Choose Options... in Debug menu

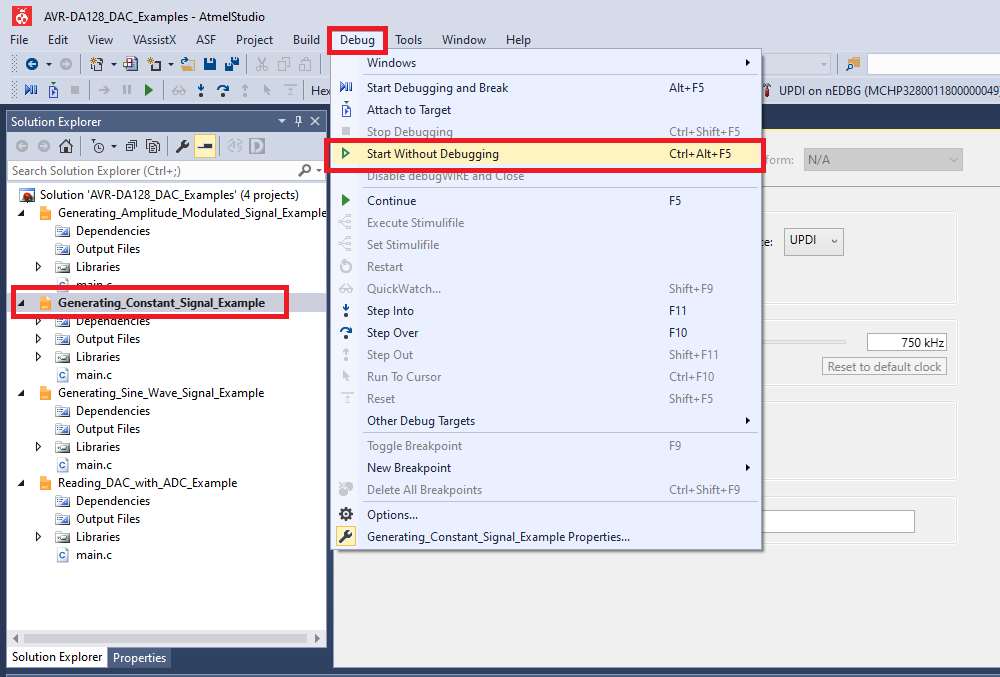click(546, 514)
